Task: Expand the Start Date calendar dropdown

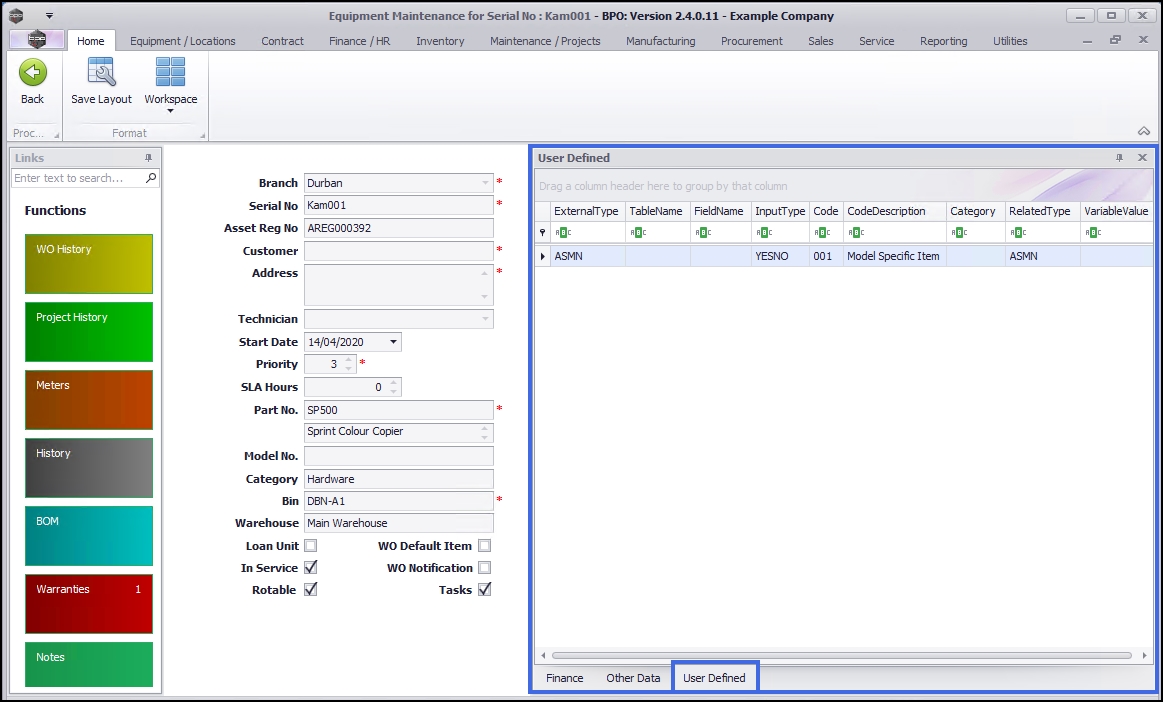Action: (x=393, y=342)
